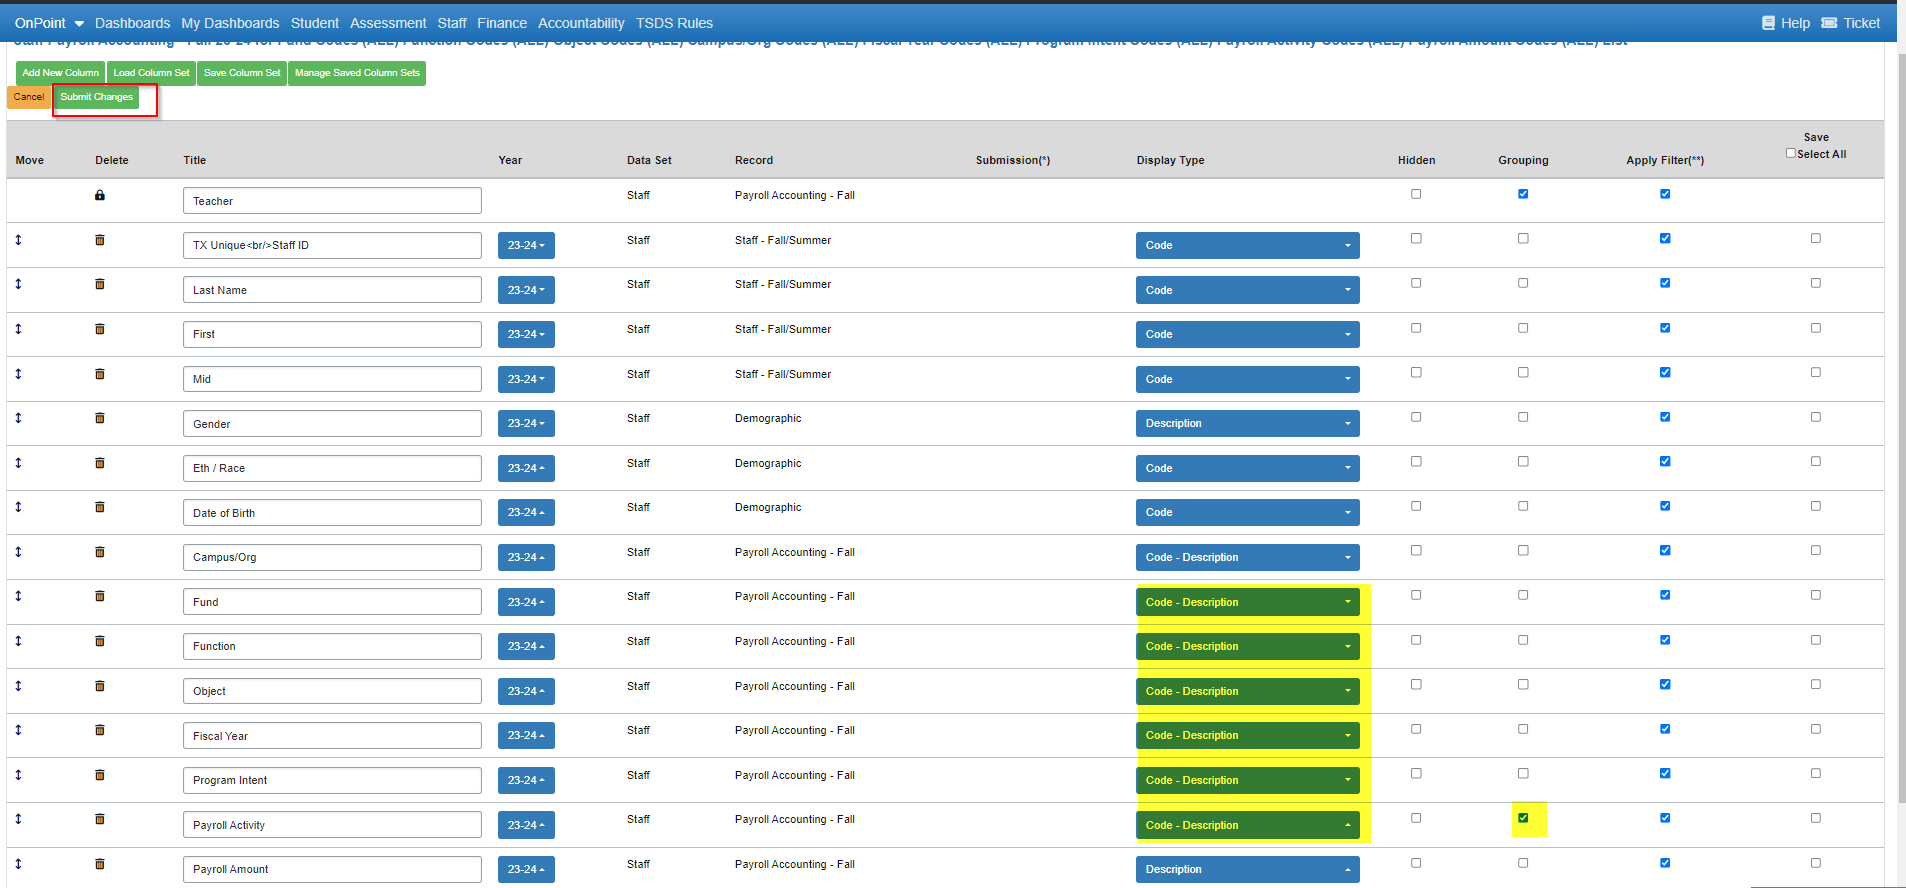Click move arrows for TX Unique Staff ID

[x=18, y=240]
